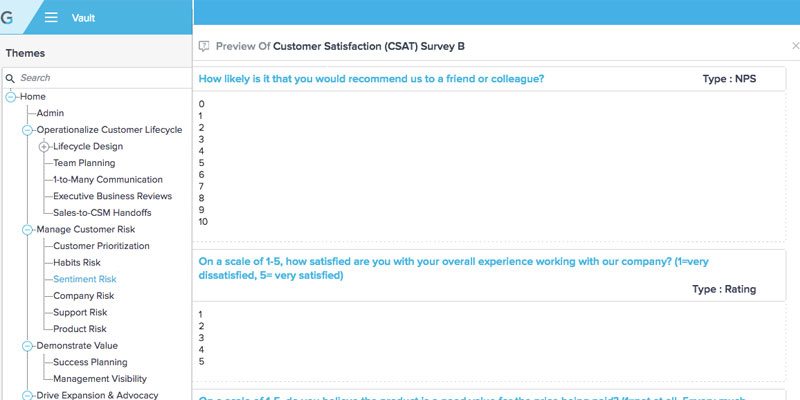
Task: Expand the Lifecycle Design node
Action: coord(44,147)
